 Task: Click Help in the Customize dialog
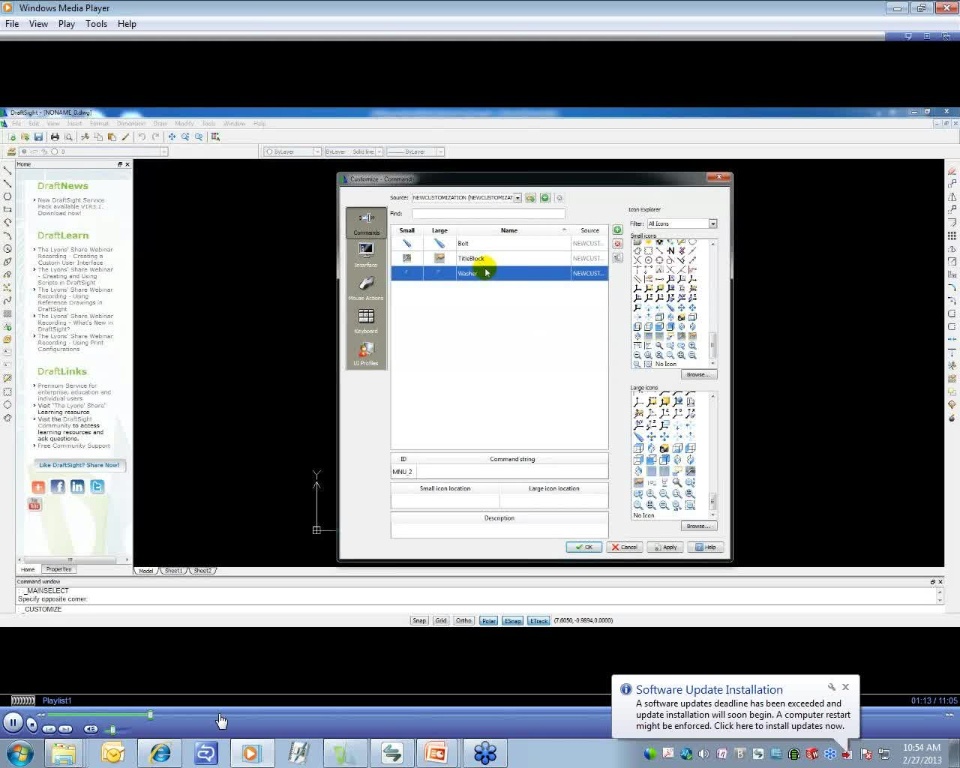coord(706,547)
